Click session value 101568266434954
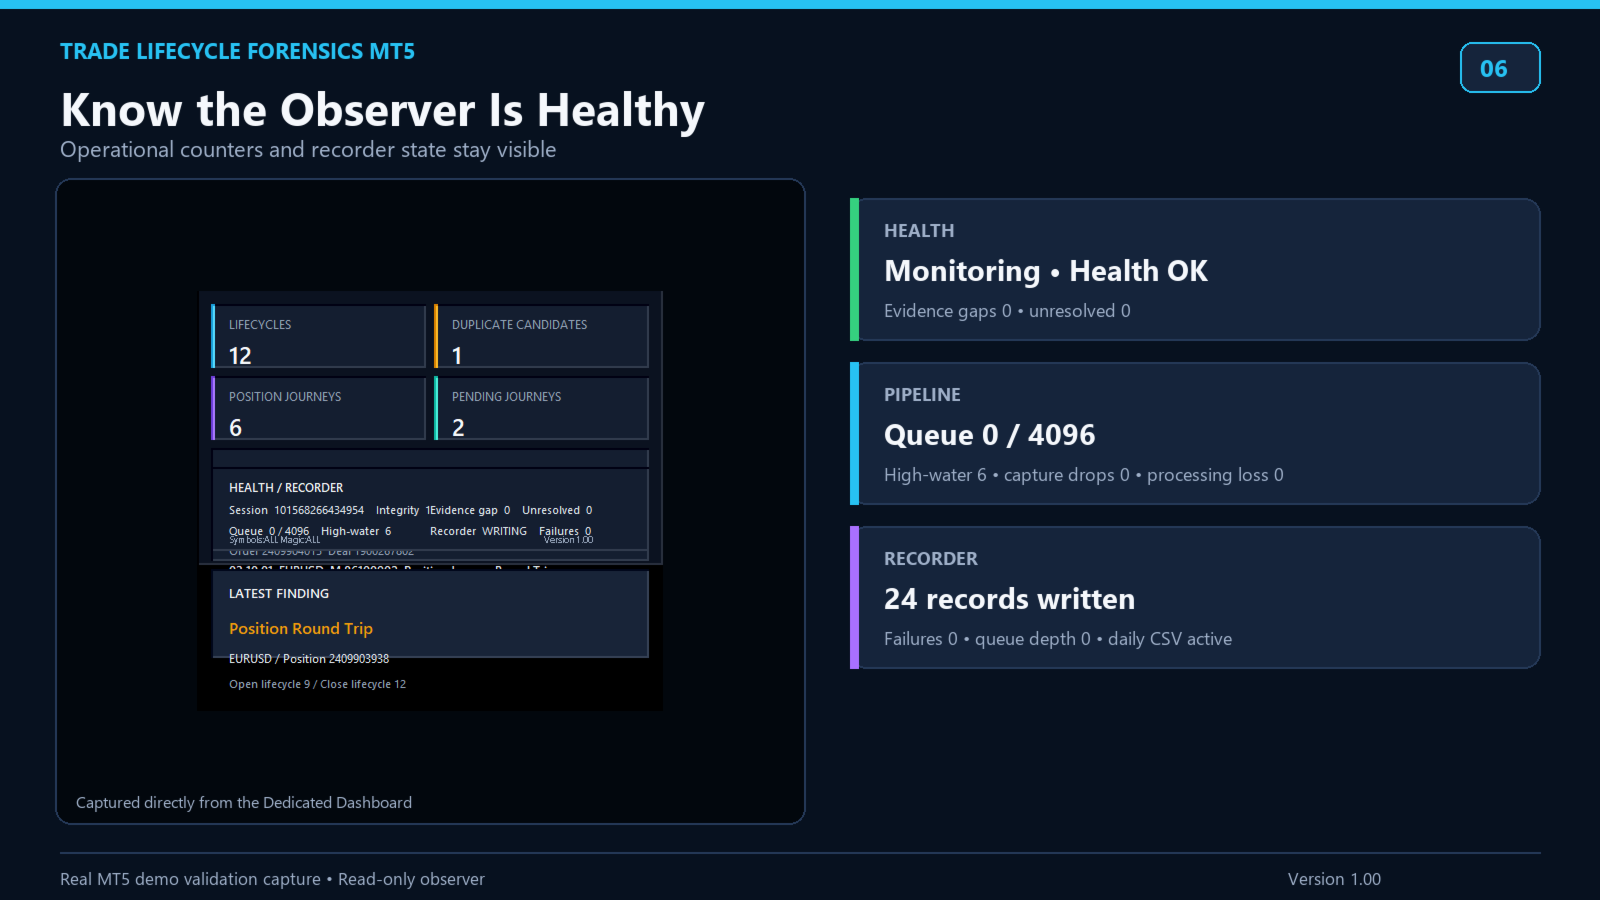This screenshot has width=1600, height=900. coord(319,510)
